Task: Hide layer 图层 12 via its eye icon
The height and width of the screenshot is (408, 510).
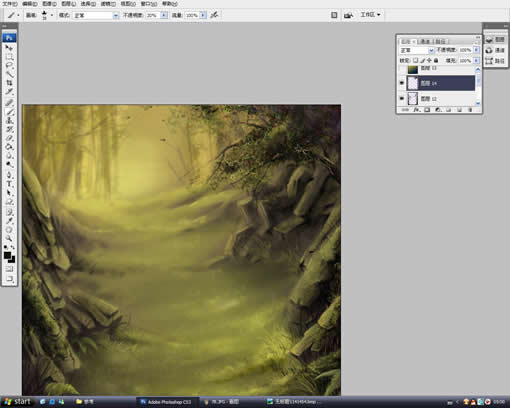Action: (402, 98)
